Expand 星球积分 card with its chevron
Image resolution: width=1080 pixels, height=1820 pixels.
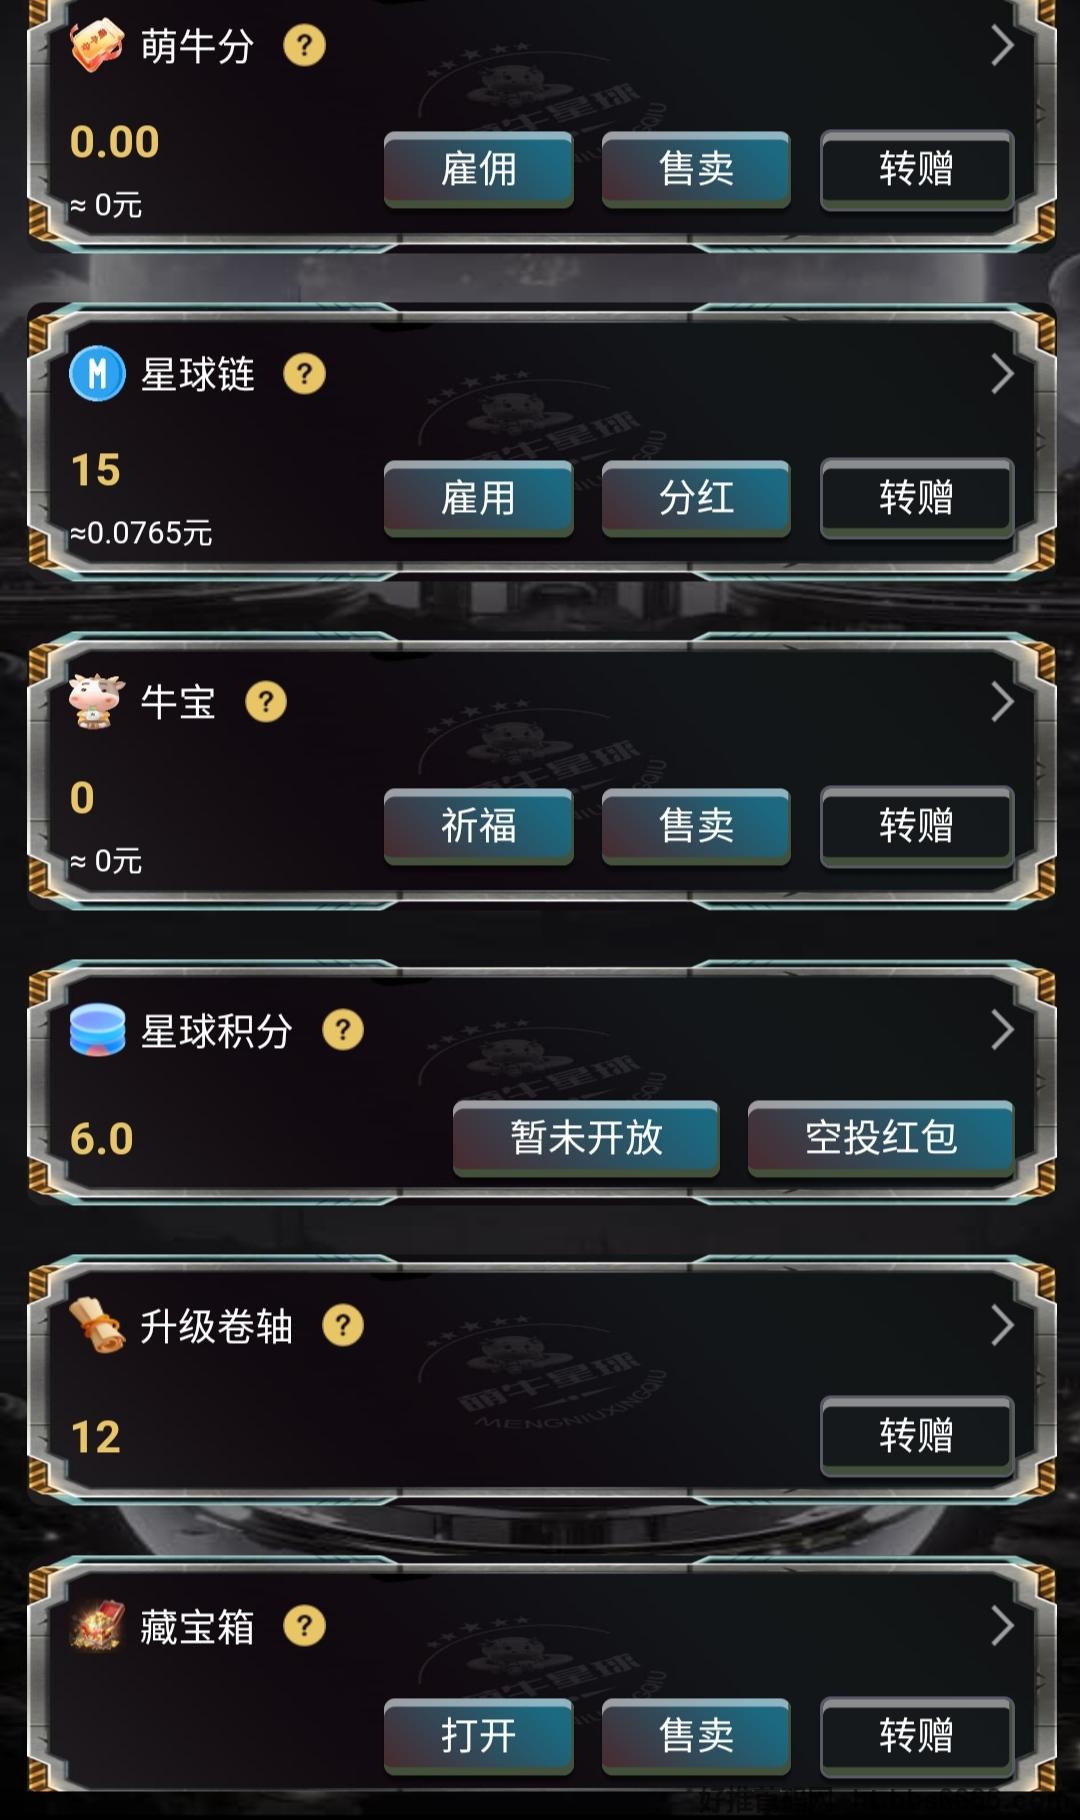(x=1002, y=1030)
